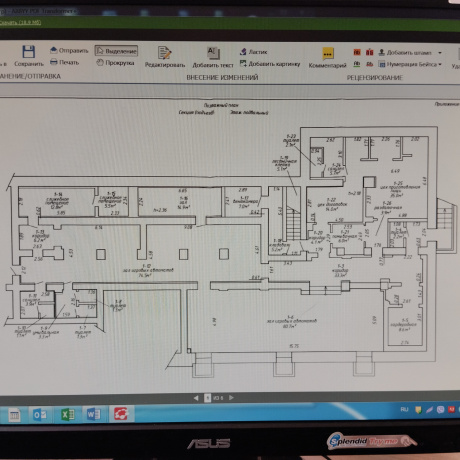Viewport: 460px width, 460px height.
Task: Click the Печать printer icon
Action: point(54,62)
